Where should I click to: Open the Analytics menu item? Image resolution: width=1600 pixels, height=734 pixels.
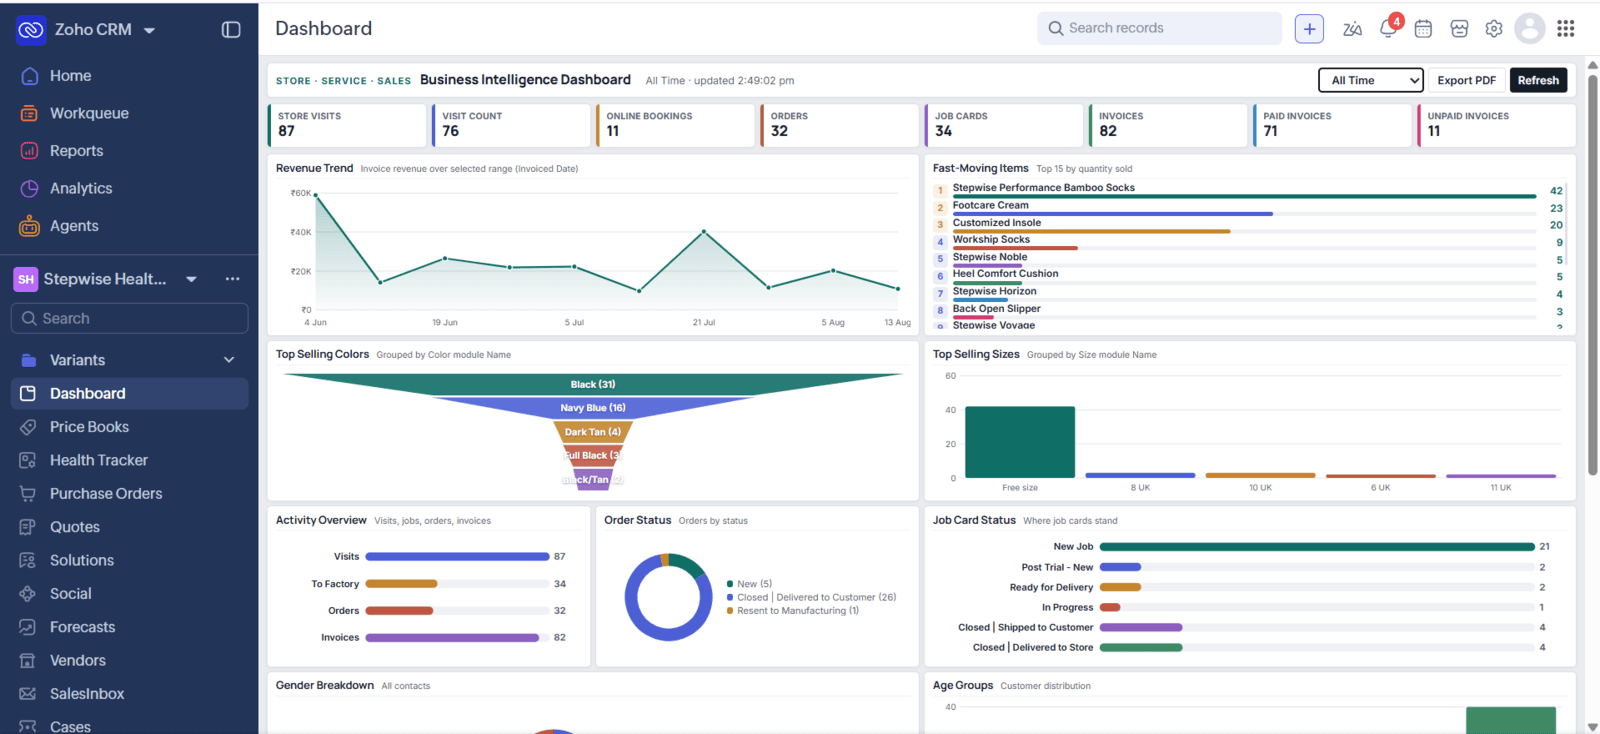130,188
